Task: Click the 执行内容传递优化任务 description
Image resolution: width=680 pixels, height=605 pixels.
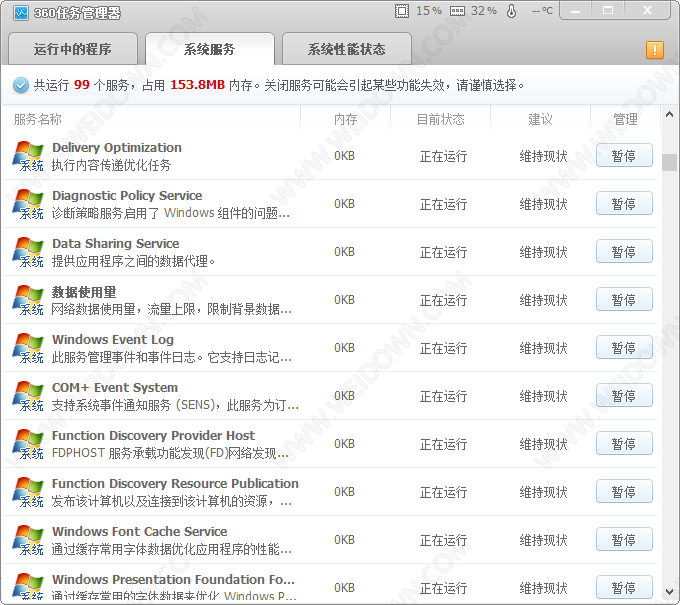Action: pos(111,165)
